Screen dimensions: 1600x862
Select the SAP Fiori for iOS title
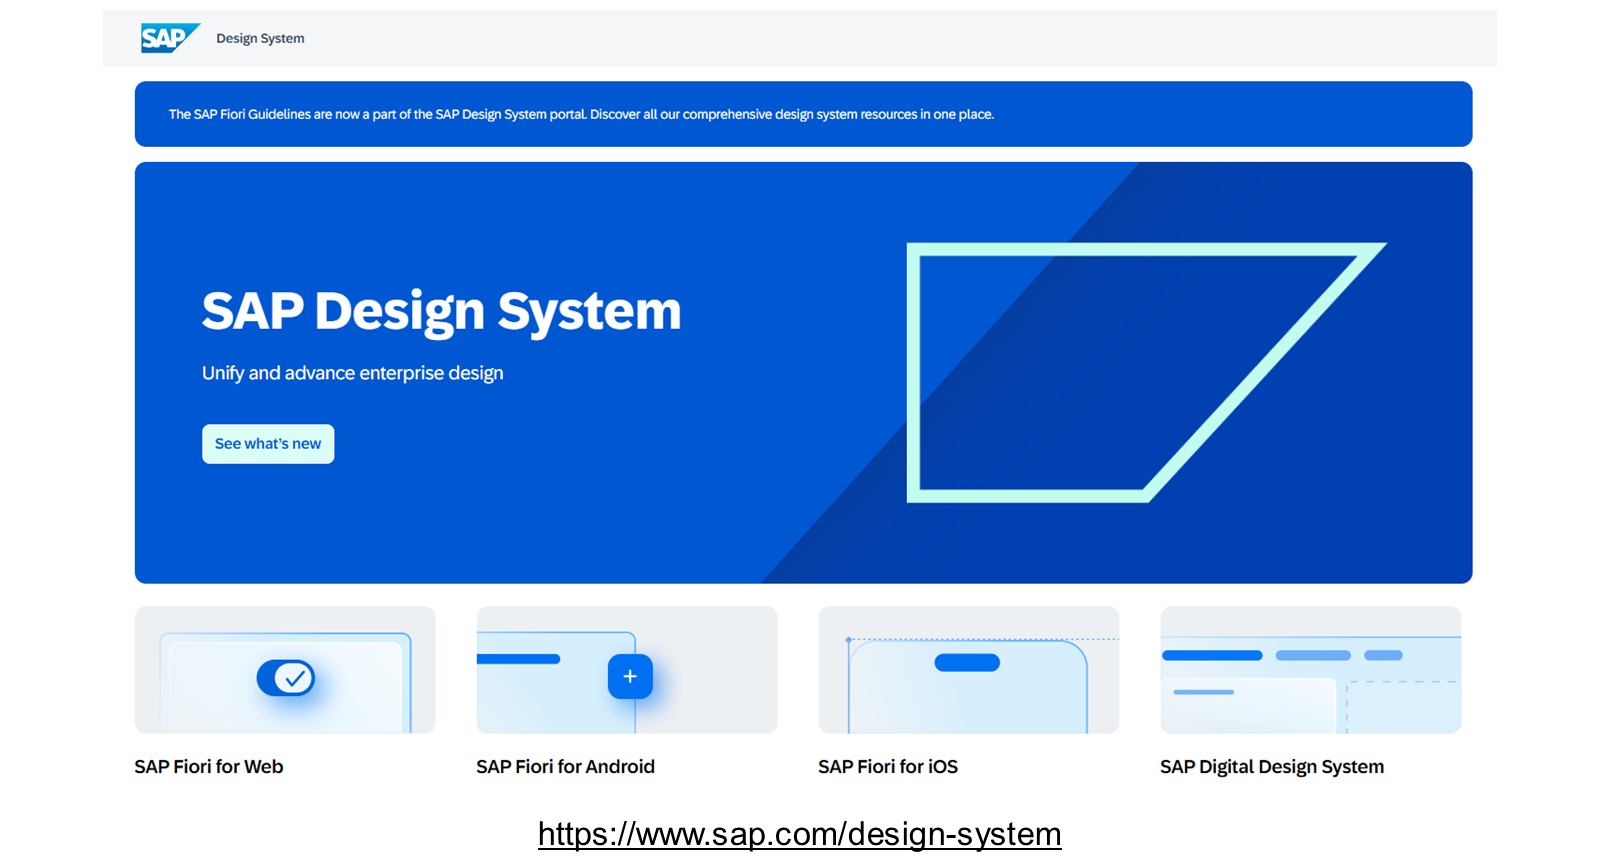888,767
